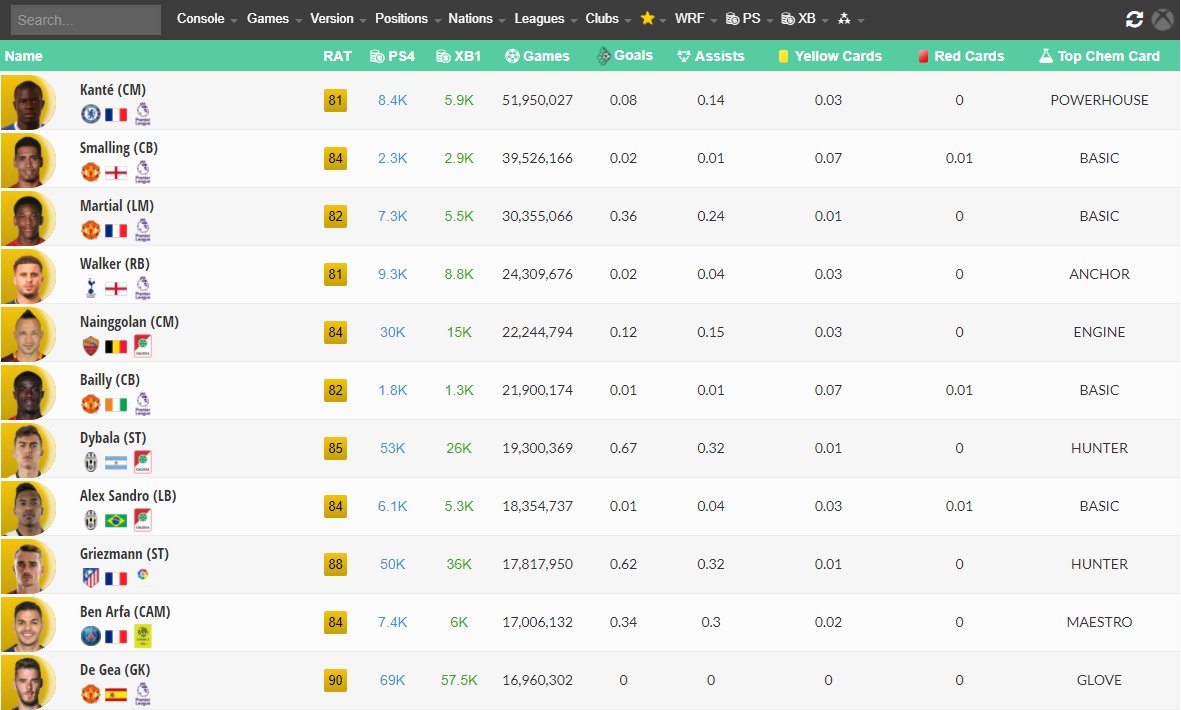The image size is (1181, 710).
Task: Click De Gea's XB1 price 57.5K
Action: [x=459, y=680]
